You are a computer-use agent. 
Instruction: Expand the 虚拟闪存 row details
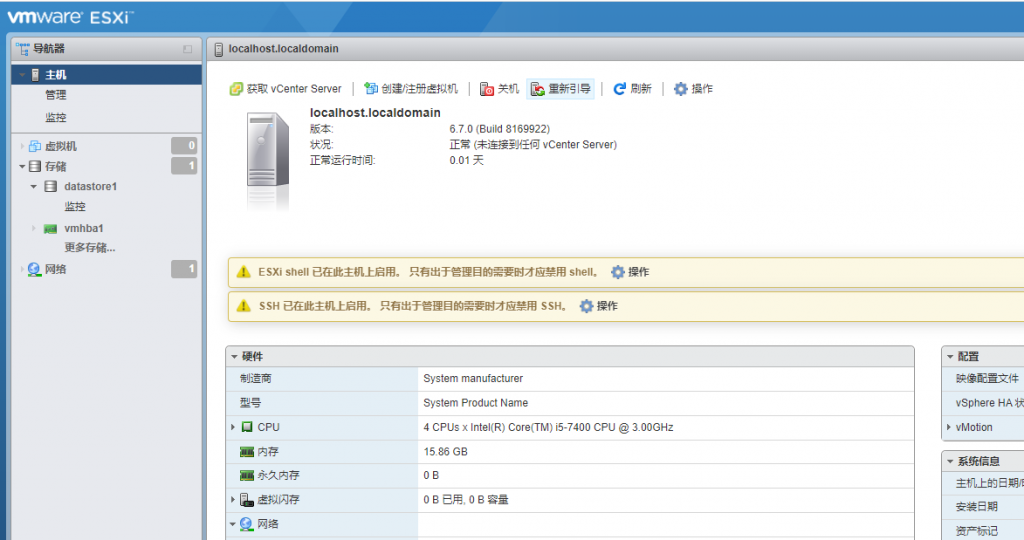point(232,500)
